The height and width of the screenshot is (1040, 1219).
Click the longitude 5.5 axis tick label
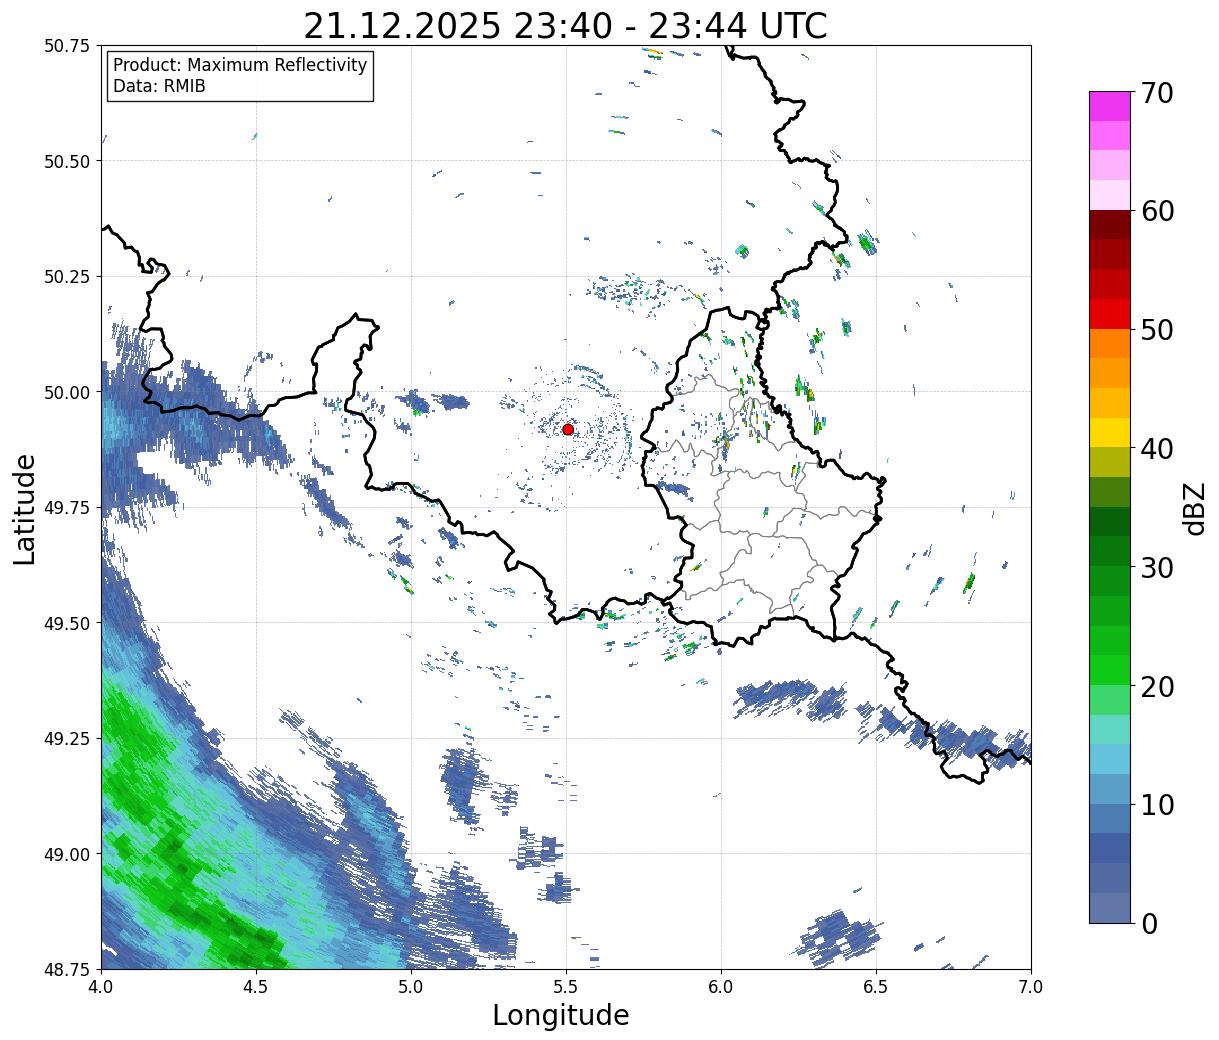pyautogui.click(x=566, y=987)
